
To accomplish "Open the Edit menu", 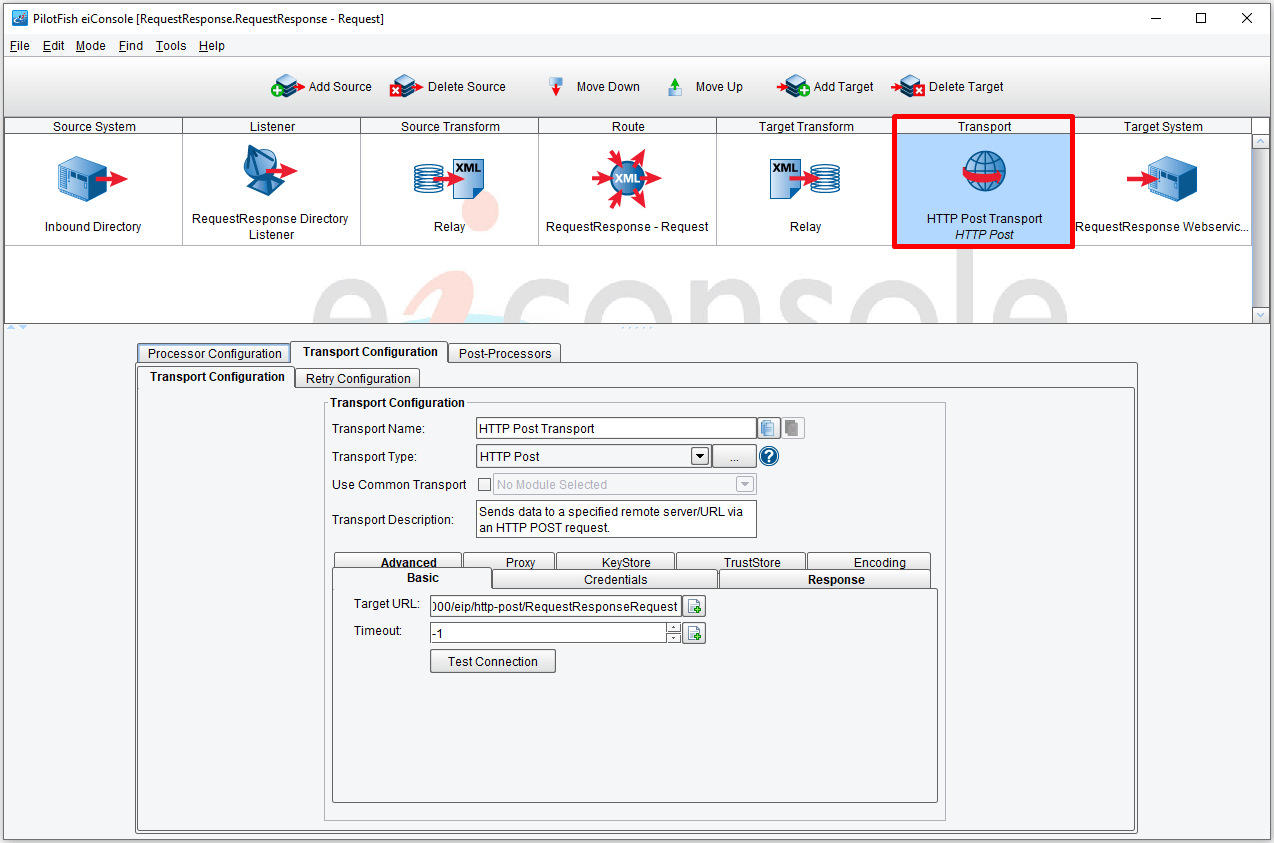I will pos(53,46).
